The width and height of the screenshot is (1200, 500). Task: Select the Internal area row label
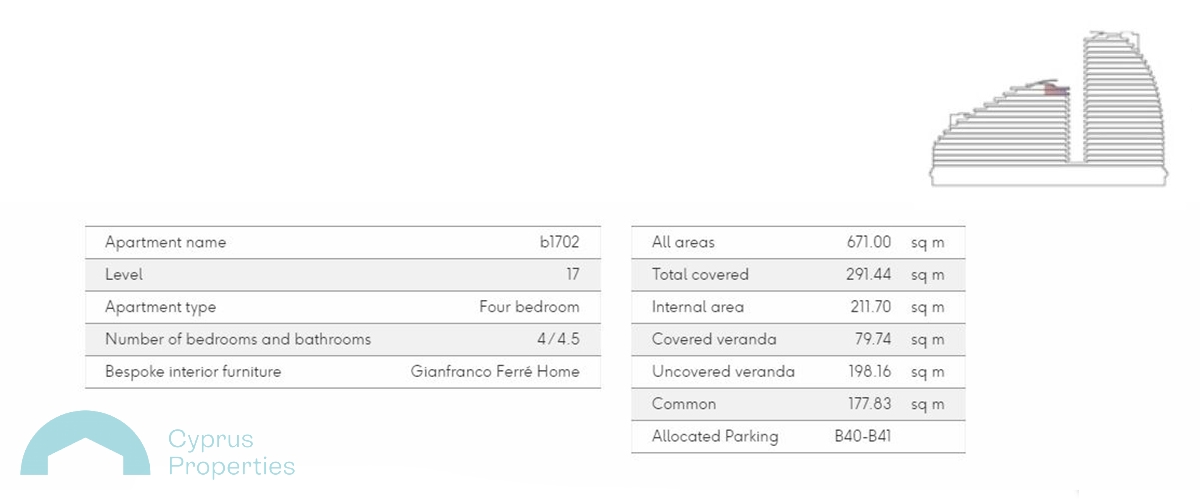pyautogui.click(x=698, y=307)
